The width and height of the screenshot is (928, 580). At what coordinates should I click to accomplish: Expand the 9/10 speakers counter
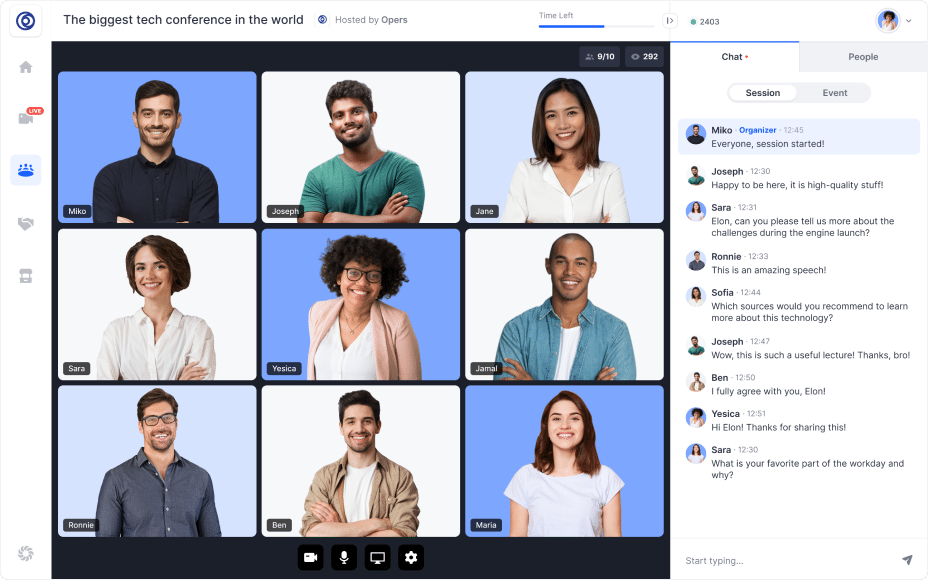pos(600,56)
